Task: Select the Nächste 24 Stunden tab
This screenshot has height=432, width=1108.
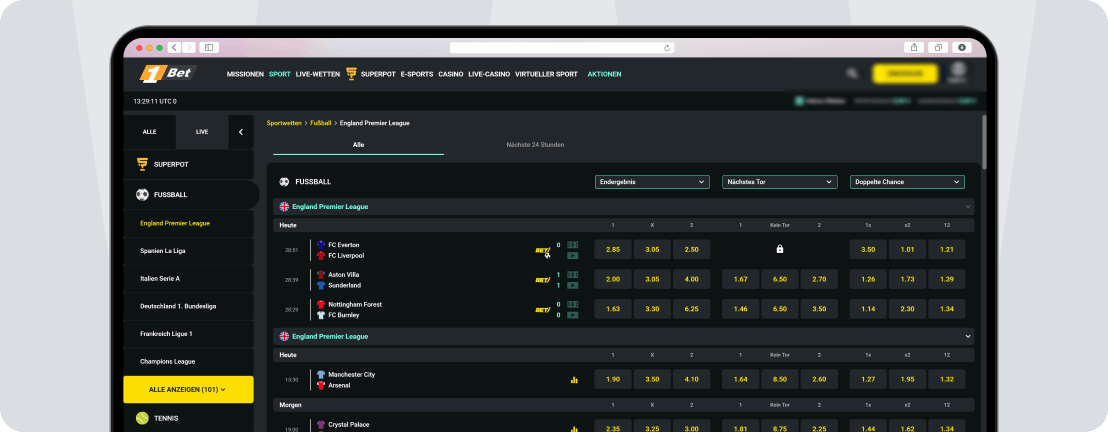Action: pyautogui.click(x=535, y=144)
